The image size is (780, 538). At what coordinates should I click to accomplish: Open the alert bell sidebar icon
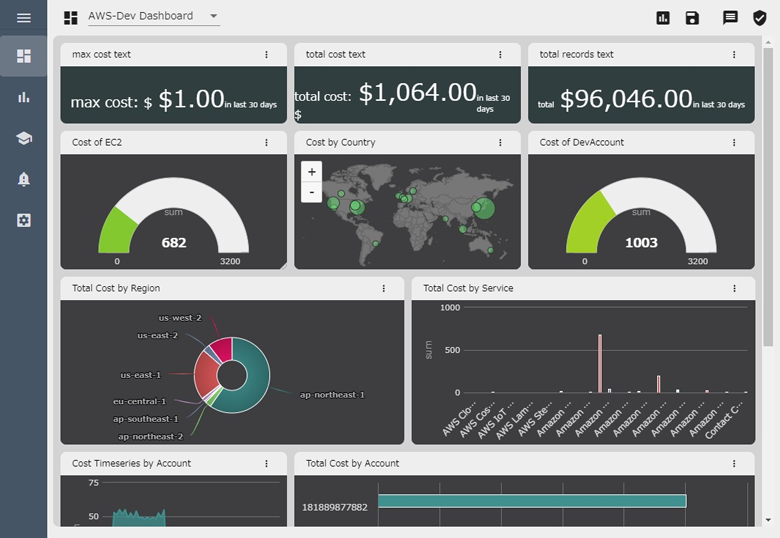tap(23, 179)
